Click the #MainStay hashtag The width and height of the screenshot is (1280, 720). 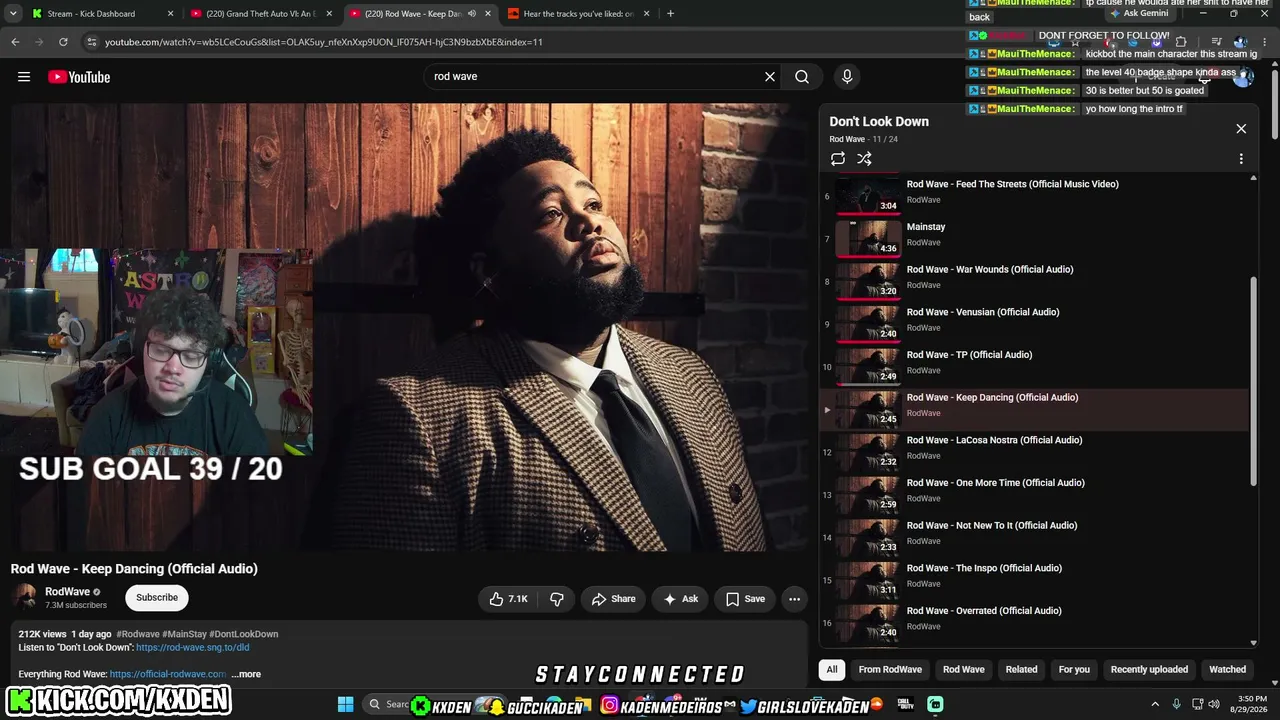[x=184, y=634]
